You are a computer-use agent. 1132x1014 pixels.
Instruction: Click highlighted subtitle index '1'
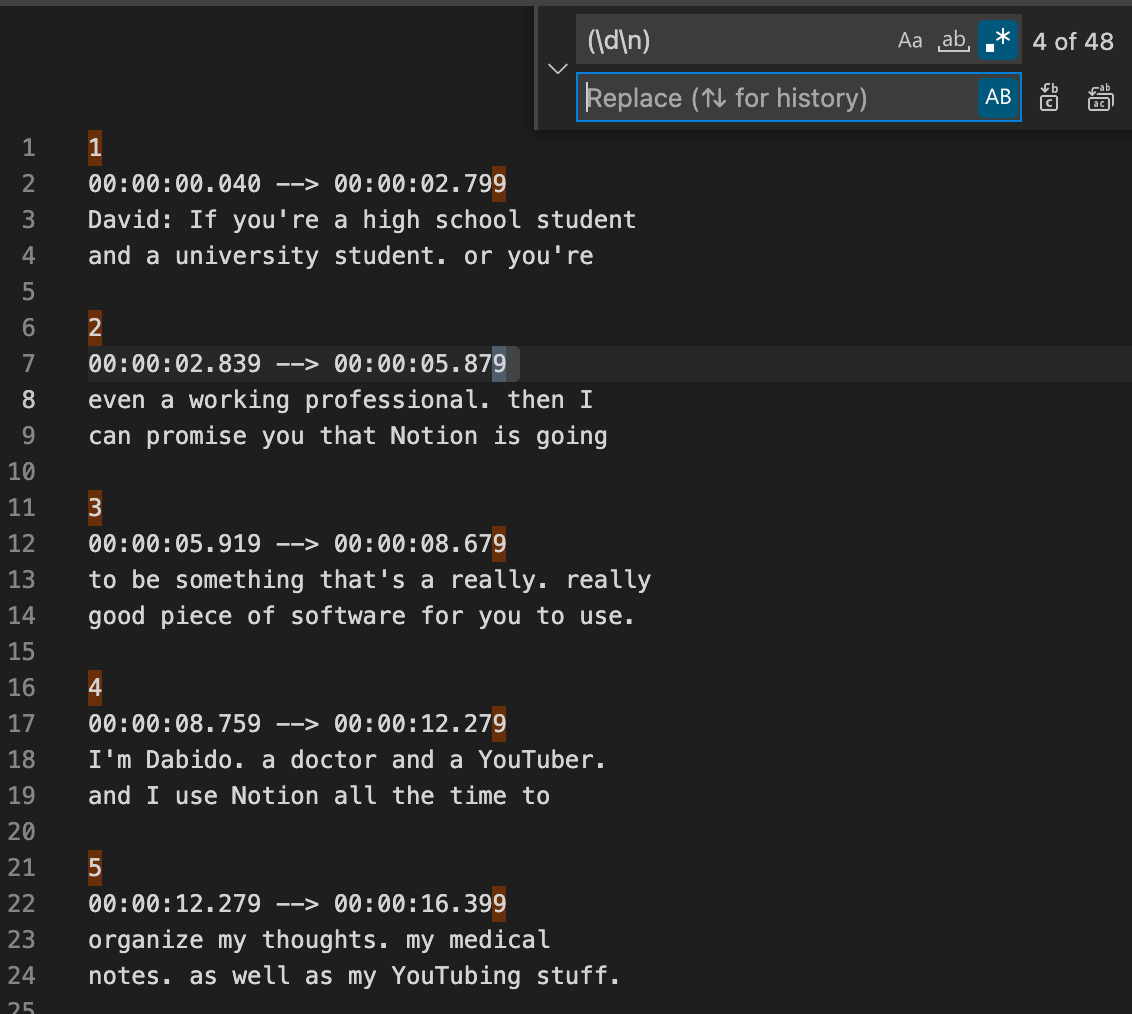[x=95, y=148]
